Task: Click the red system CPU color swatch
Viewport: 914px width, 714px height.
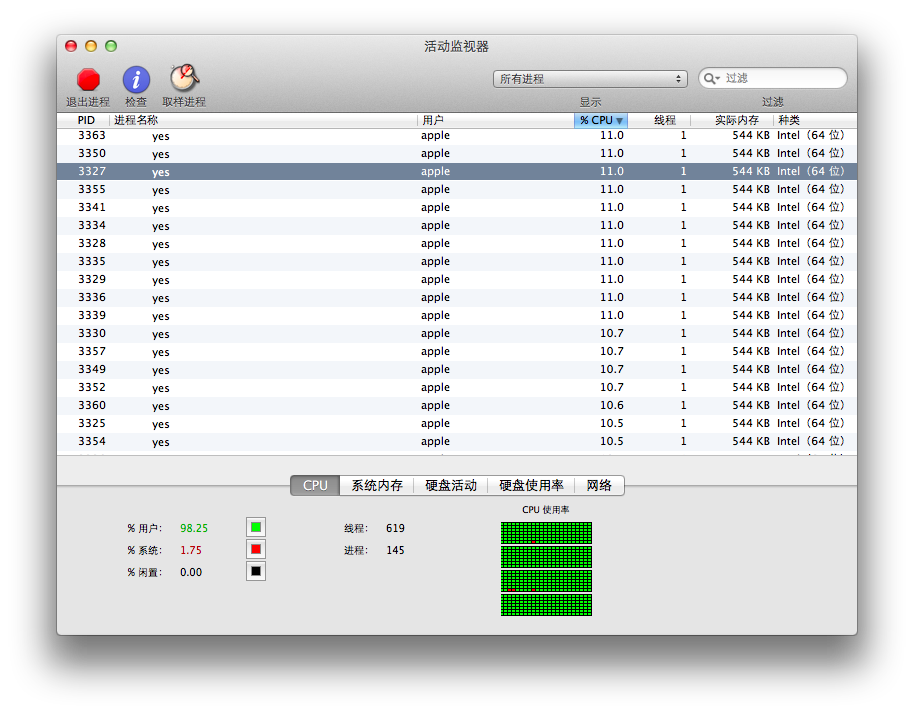Action: point(256,550)
